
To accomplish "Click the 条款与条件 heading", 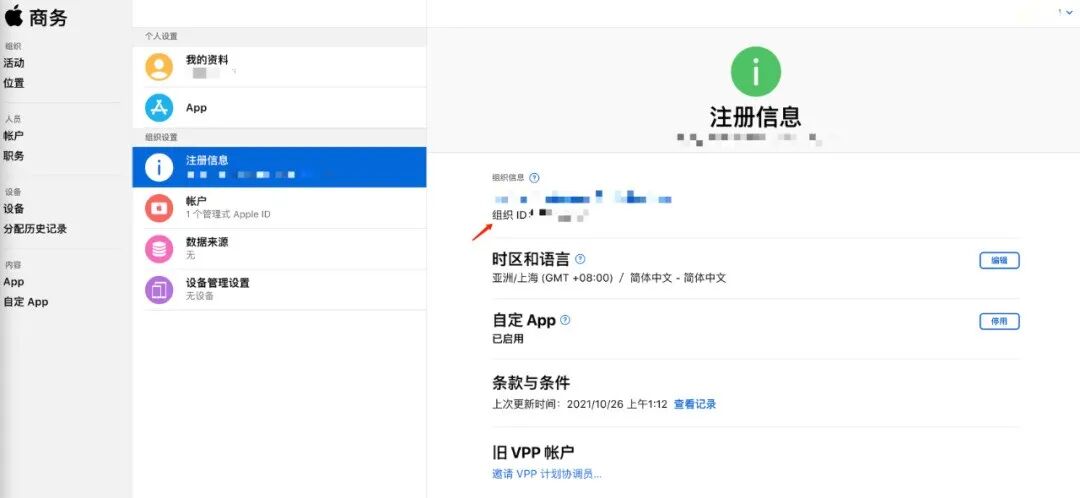I will 531,382.
